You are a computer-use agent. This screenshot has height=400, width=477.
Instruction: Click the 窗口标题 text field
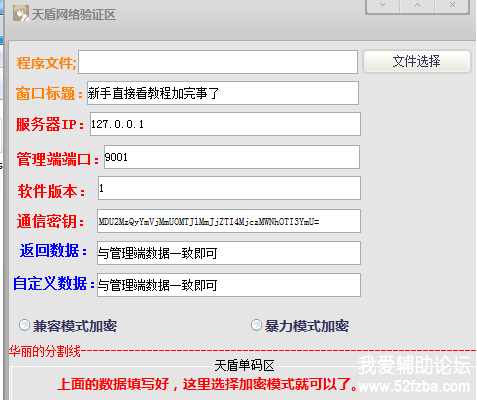[223, 93]
